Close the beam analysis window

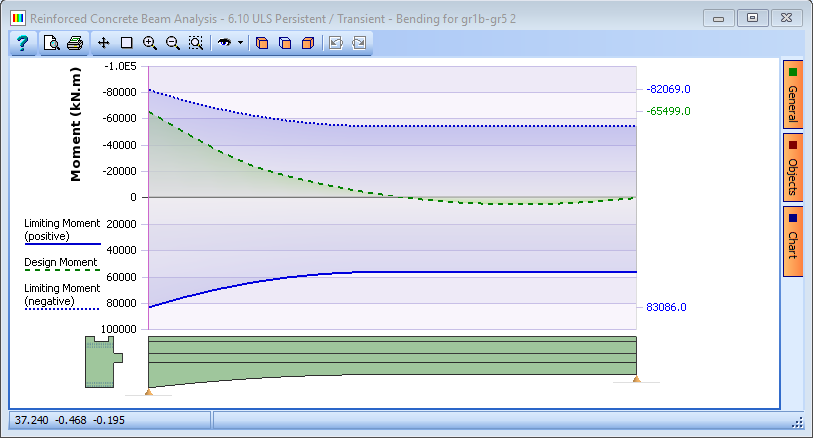(787, 18)
